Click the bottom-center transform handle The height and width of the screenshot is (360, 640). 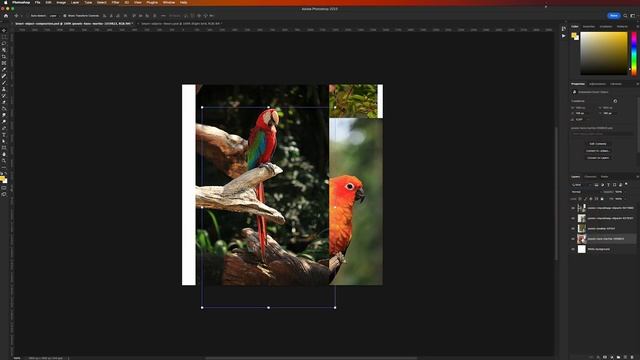pos(268,308)
